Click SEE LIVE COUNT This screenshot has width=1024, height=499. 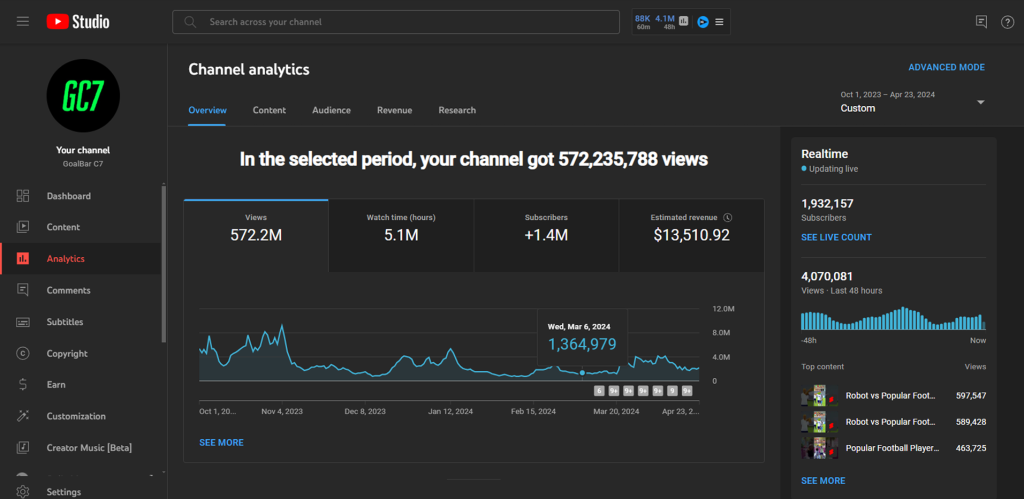[x=836, y=237]
